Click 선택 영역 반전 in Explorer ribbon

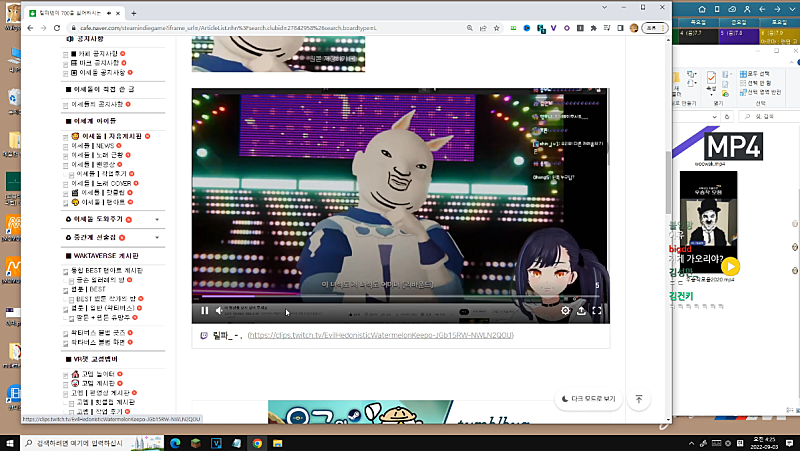pos(761,92)
